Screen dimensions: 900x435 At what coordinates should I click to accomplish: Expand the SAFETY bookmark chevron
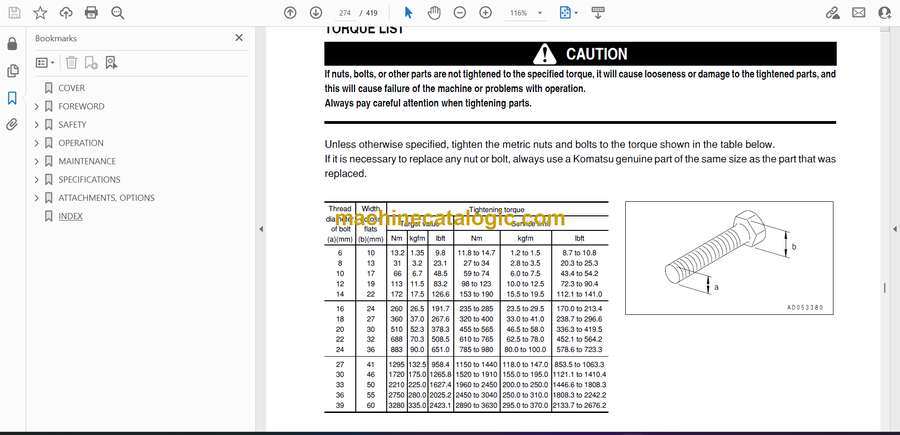coord(36,125)
